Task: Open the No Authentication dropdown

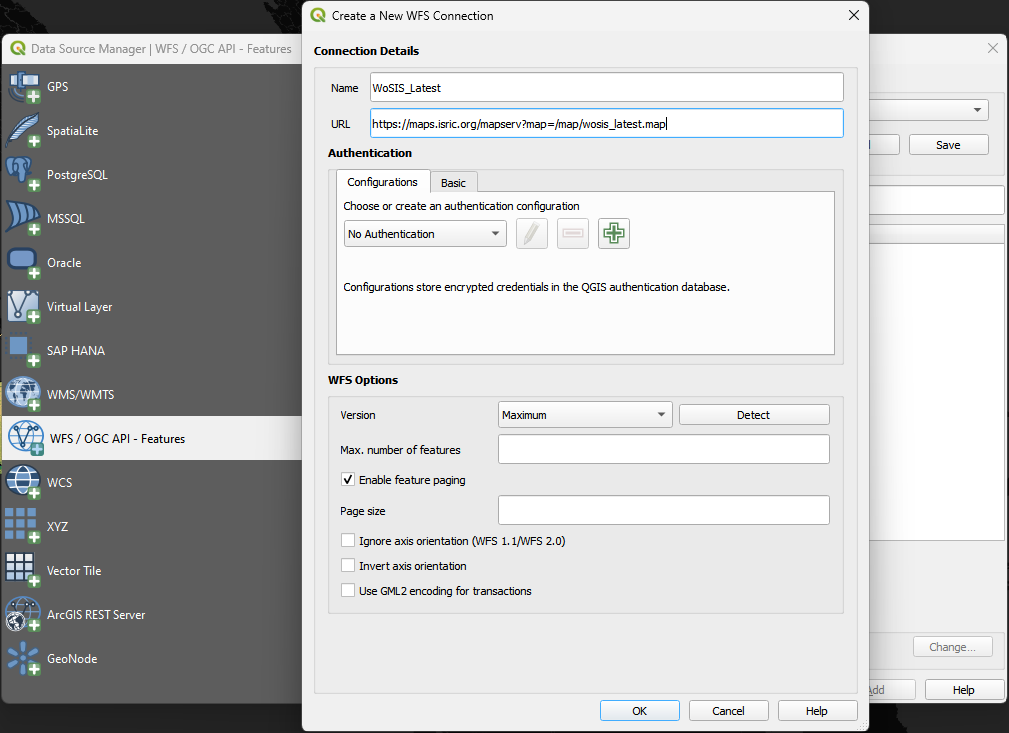Action: pos(425,234)
